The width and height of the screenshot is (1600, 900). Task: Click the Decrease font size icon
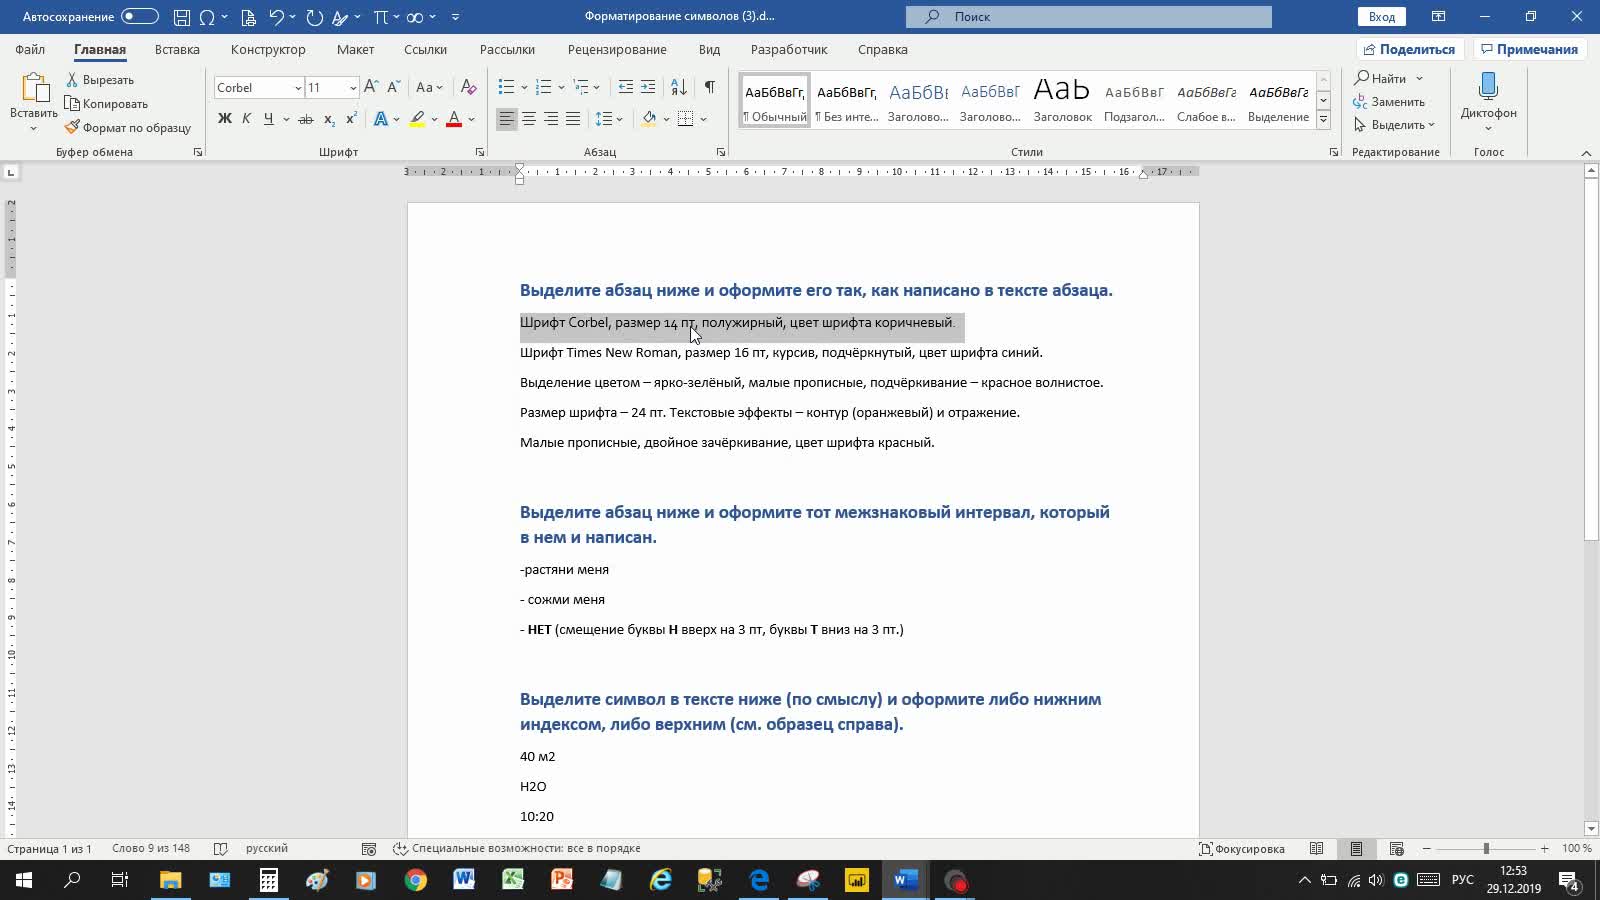393,87
